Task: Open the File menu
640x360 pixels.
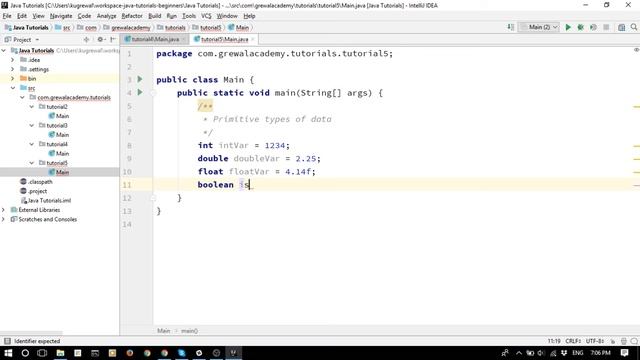Action: 7,16
